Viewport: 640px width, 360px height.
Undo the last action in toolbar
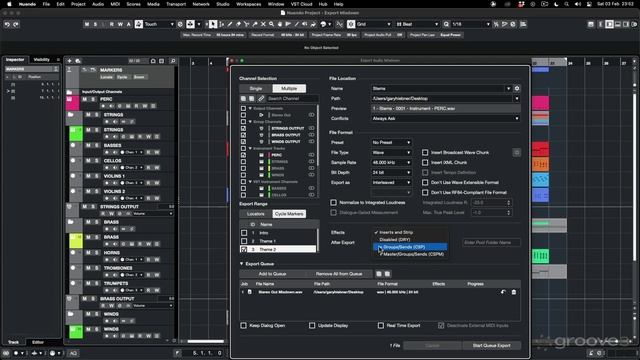[7, 24]
